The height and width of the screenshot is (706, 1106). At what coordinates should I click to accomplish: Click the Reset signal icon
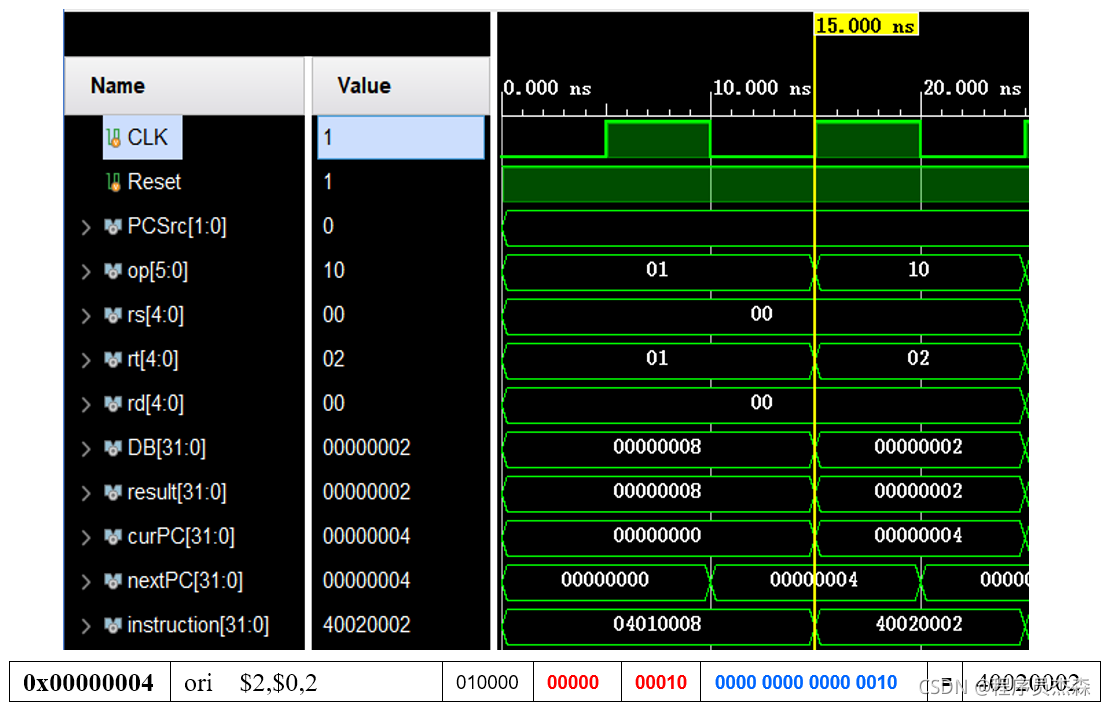[x=114, y=182]
